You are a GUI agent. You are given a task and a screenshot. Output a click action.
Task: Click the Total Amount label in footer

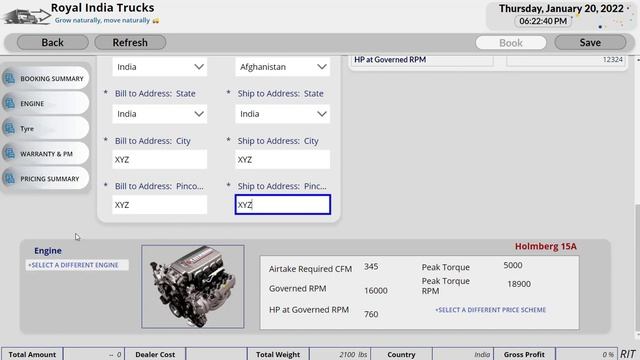pos(32,355)
